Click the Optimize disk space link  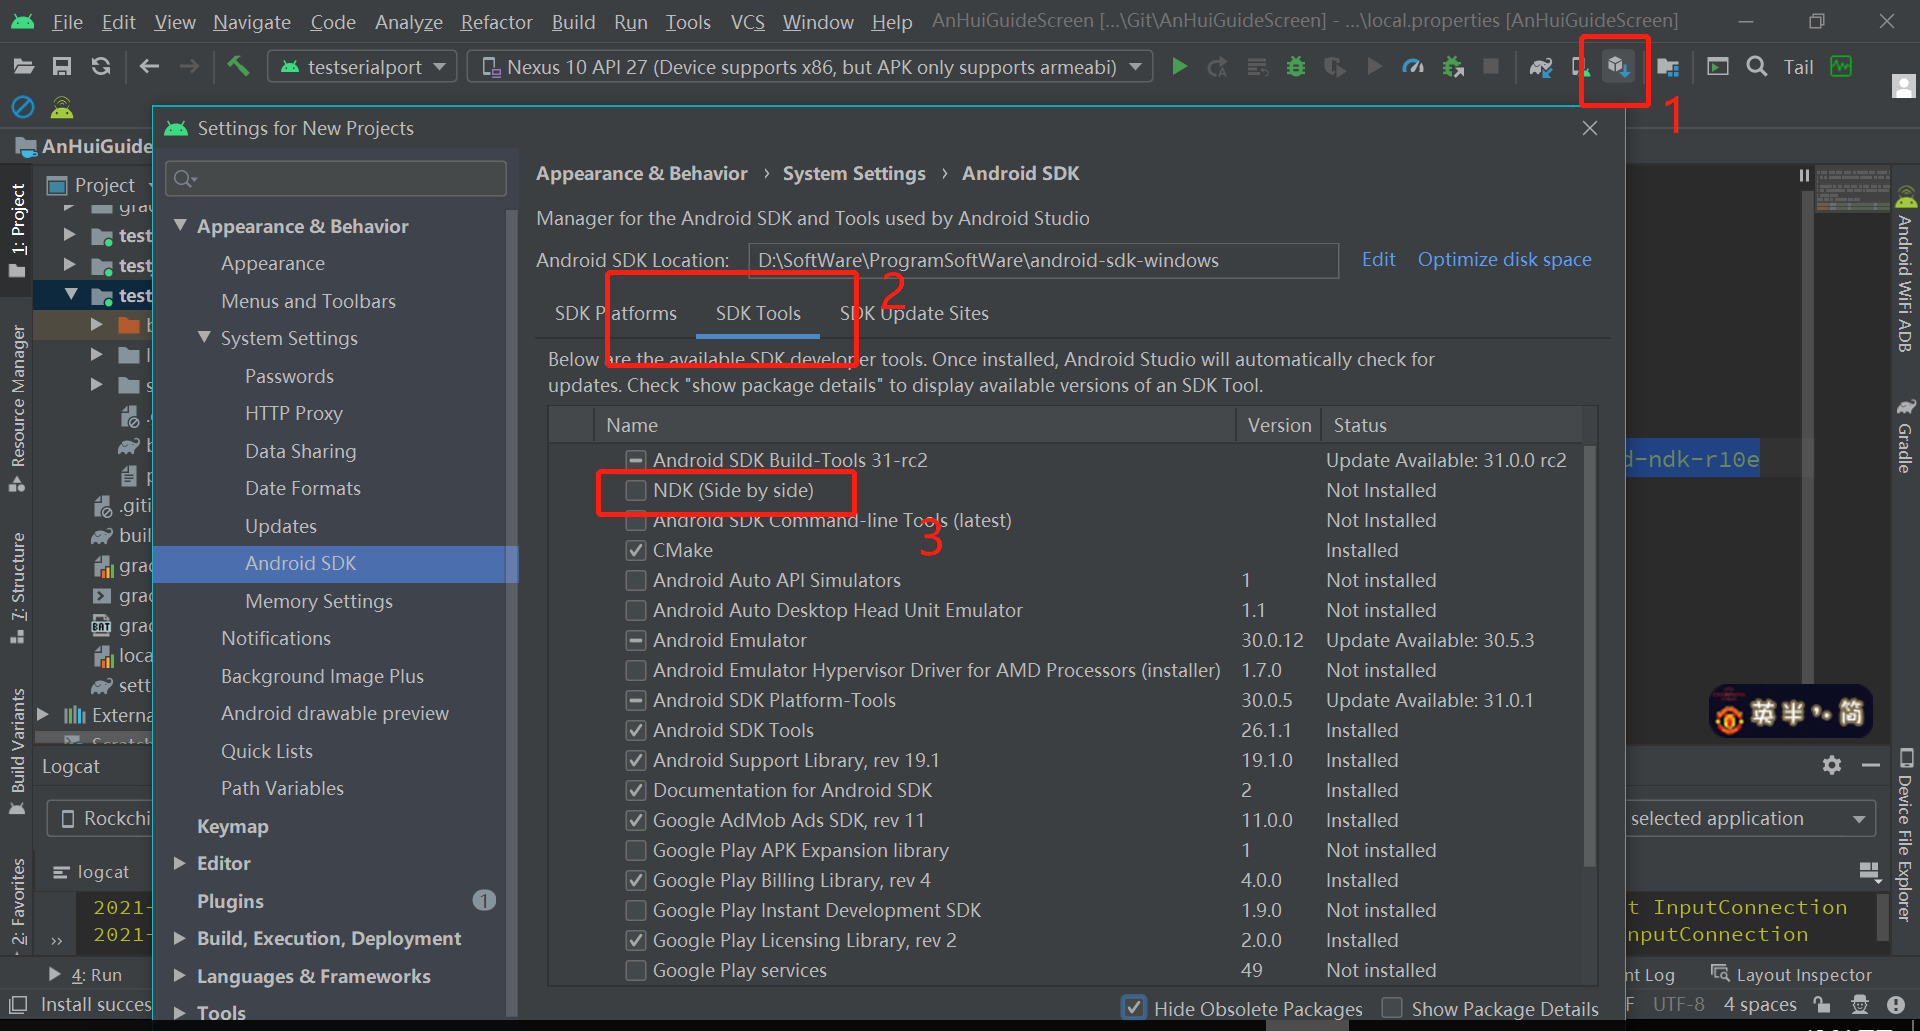pos(1504,259)
